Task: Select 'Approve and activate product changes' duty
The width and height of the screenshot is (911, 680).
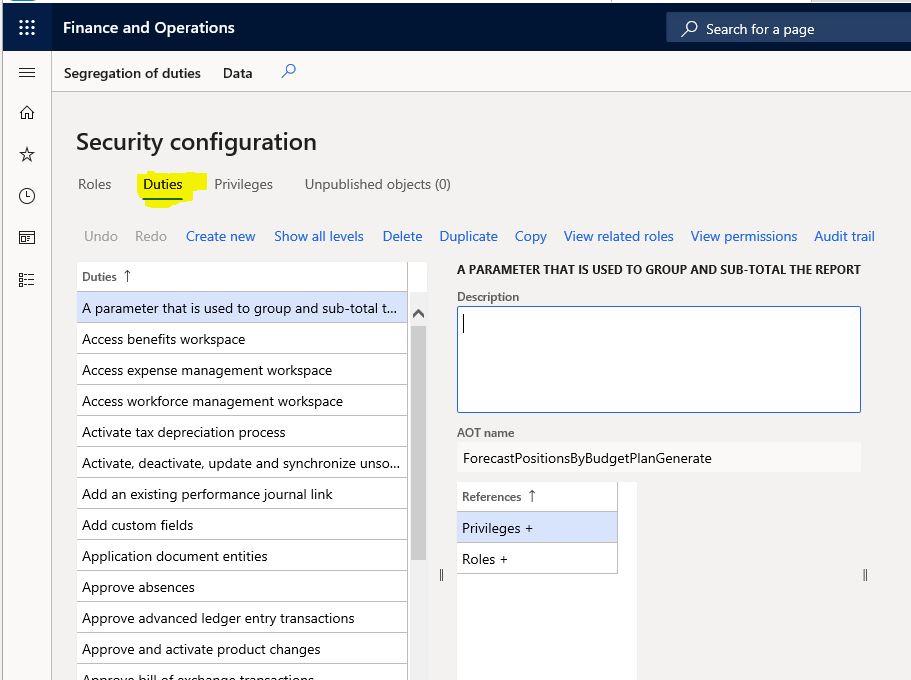Action: (x=242, y=649)
